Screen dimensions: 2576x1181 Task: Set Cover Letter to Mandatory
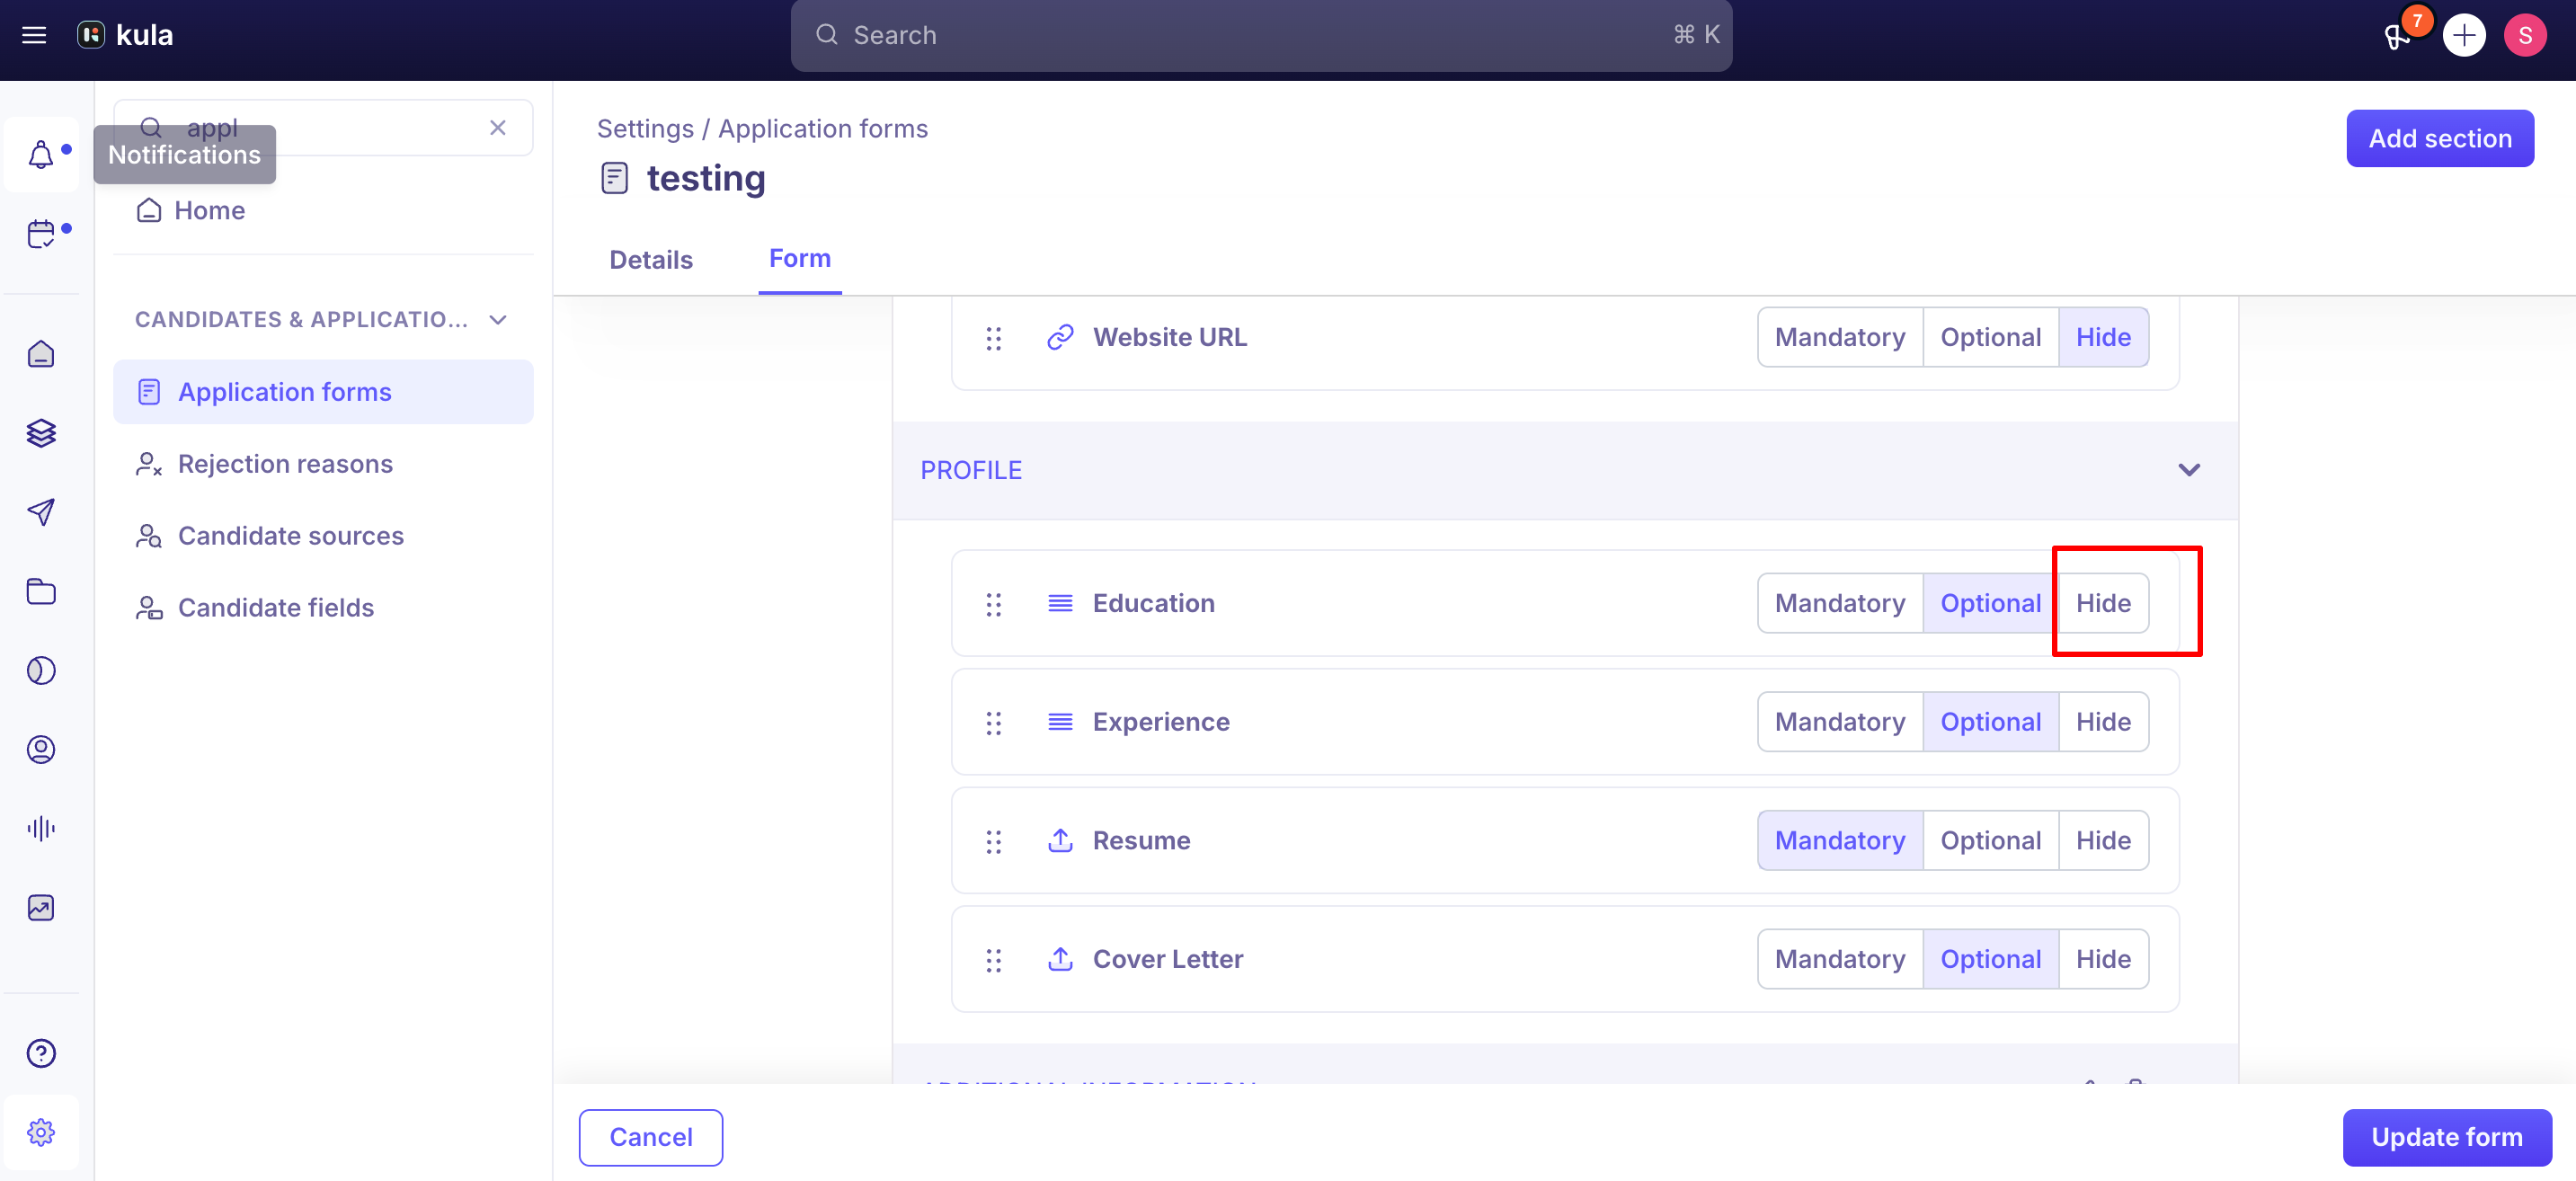1840,959
